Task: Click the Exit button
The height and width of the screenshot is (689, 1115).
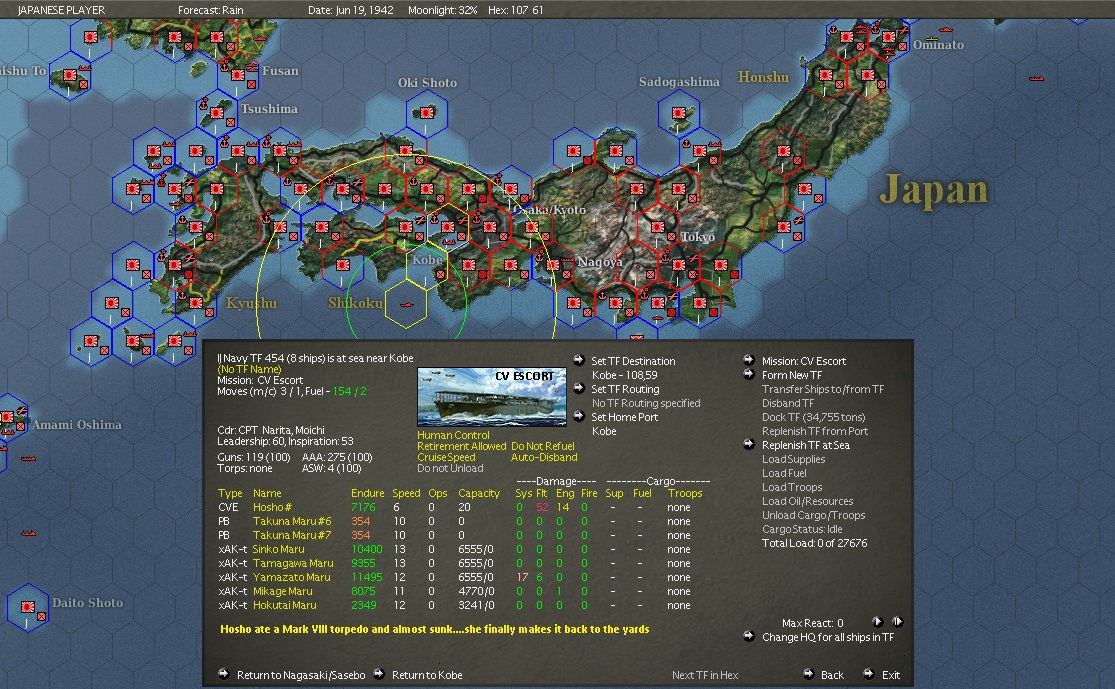Action: pos(890,675)
